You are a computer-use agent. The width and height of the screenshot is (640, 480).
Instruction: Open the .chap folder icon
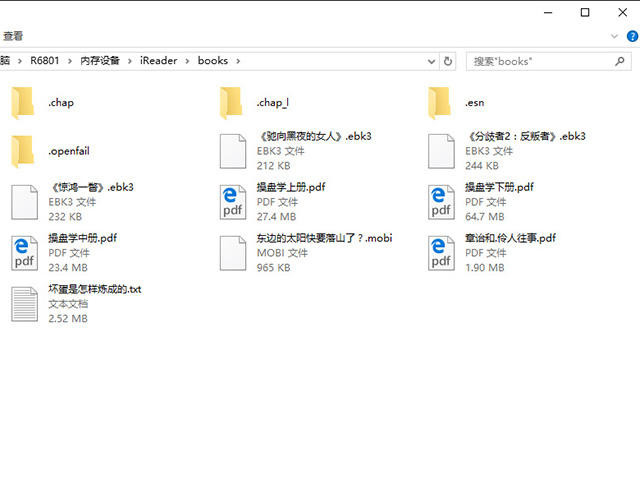23,103
